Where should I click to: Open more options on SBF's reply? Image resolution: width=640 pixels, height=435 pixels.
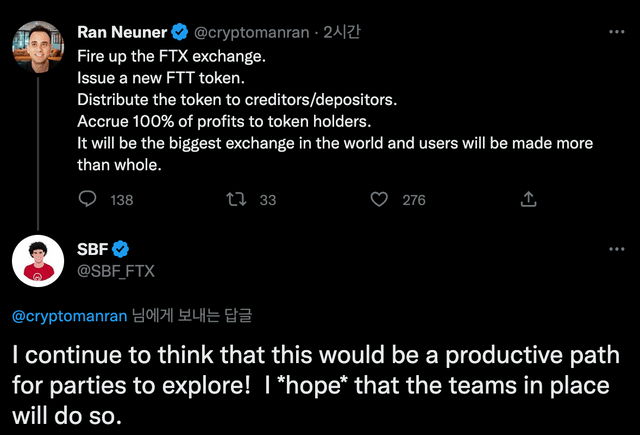(617, 249)
